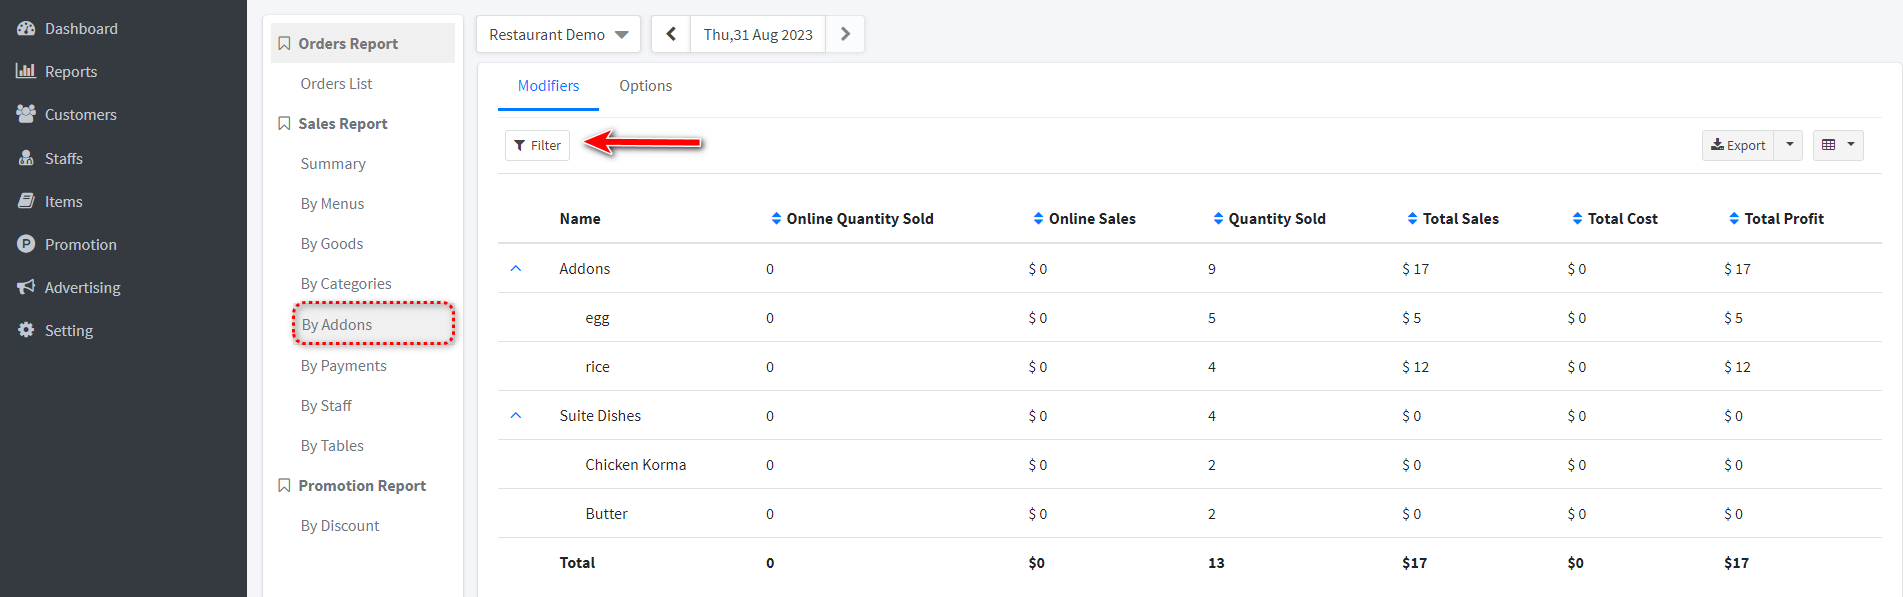Open the By Goods report
Image resolution: width=1903 pixels, height=597 pixels.
pyautogui.click(x=332, y=244)
